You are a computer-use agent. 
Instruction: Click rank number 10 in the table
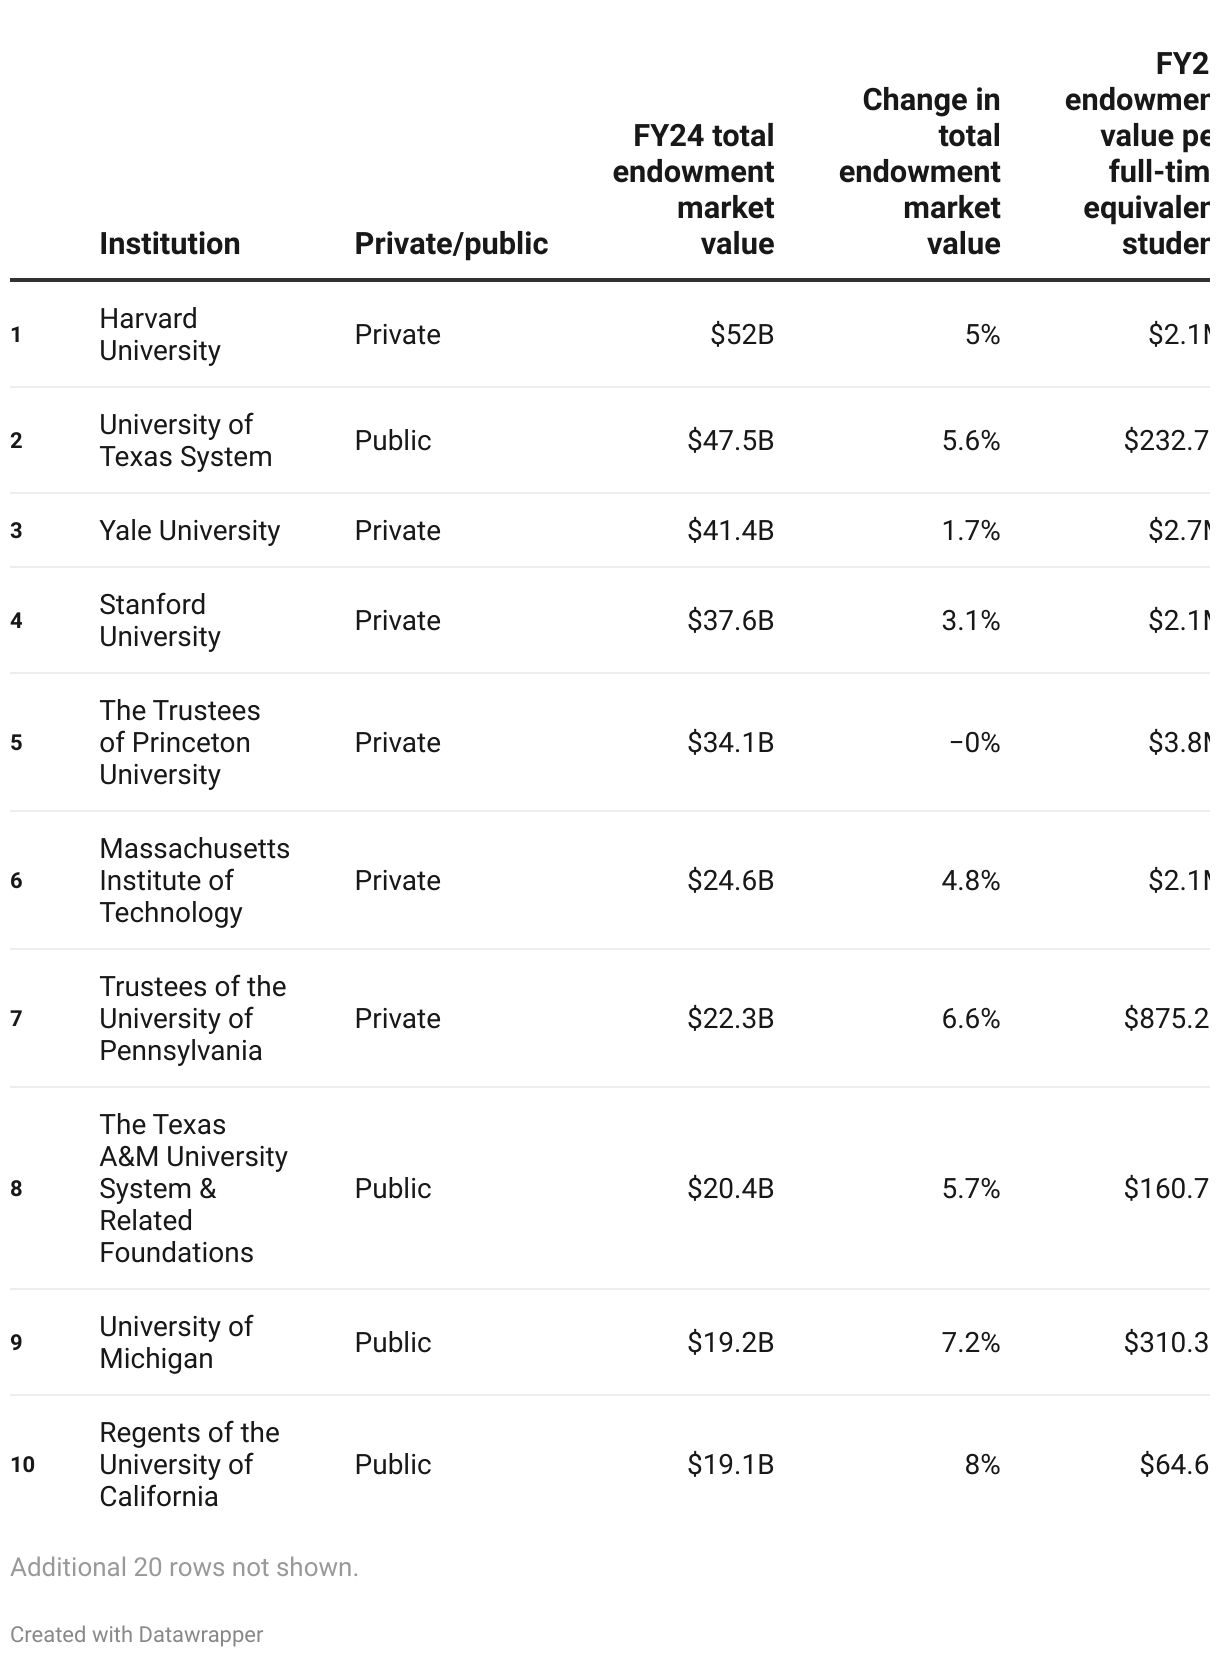tap(23, 1465)
